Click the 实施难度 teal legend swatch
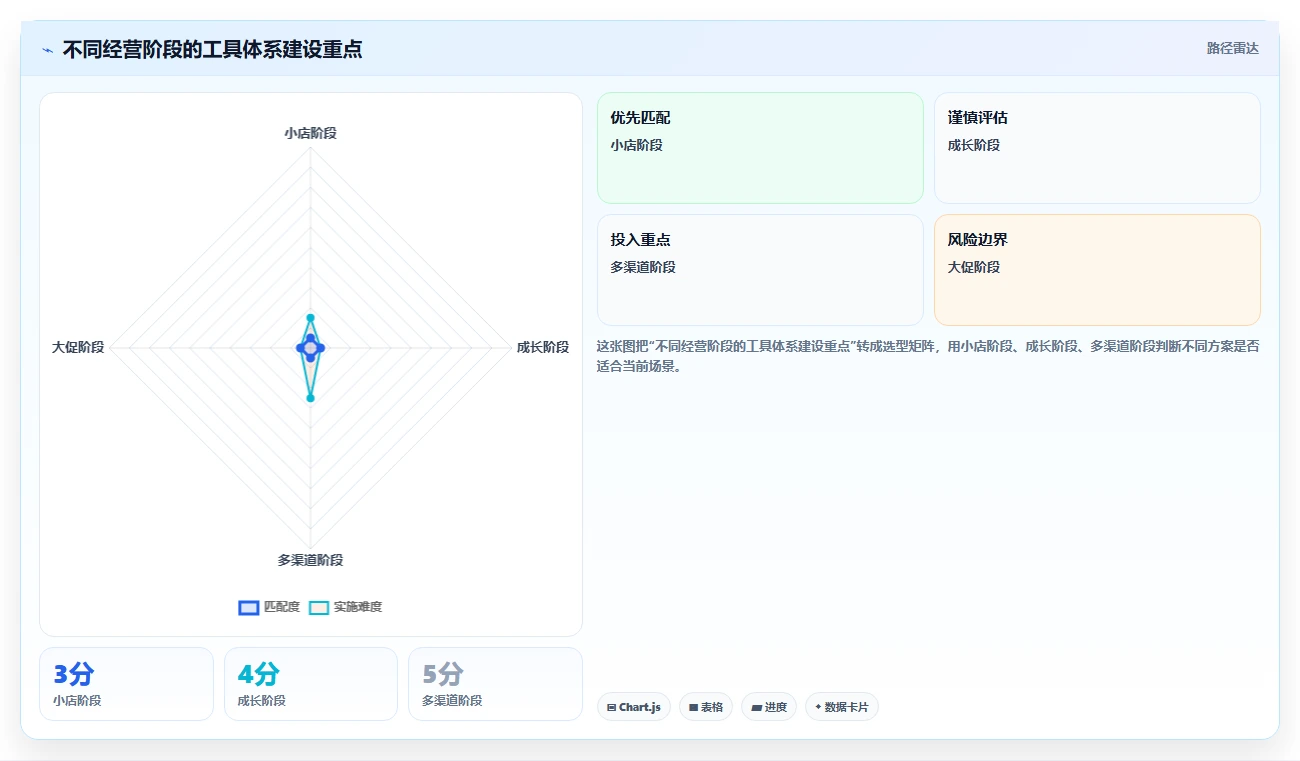1300x761 pixels. click(319, 607)
